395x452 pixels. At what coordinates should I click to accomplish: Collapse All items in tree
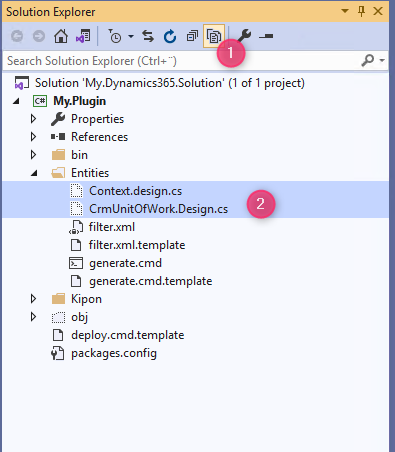point(192,36)
